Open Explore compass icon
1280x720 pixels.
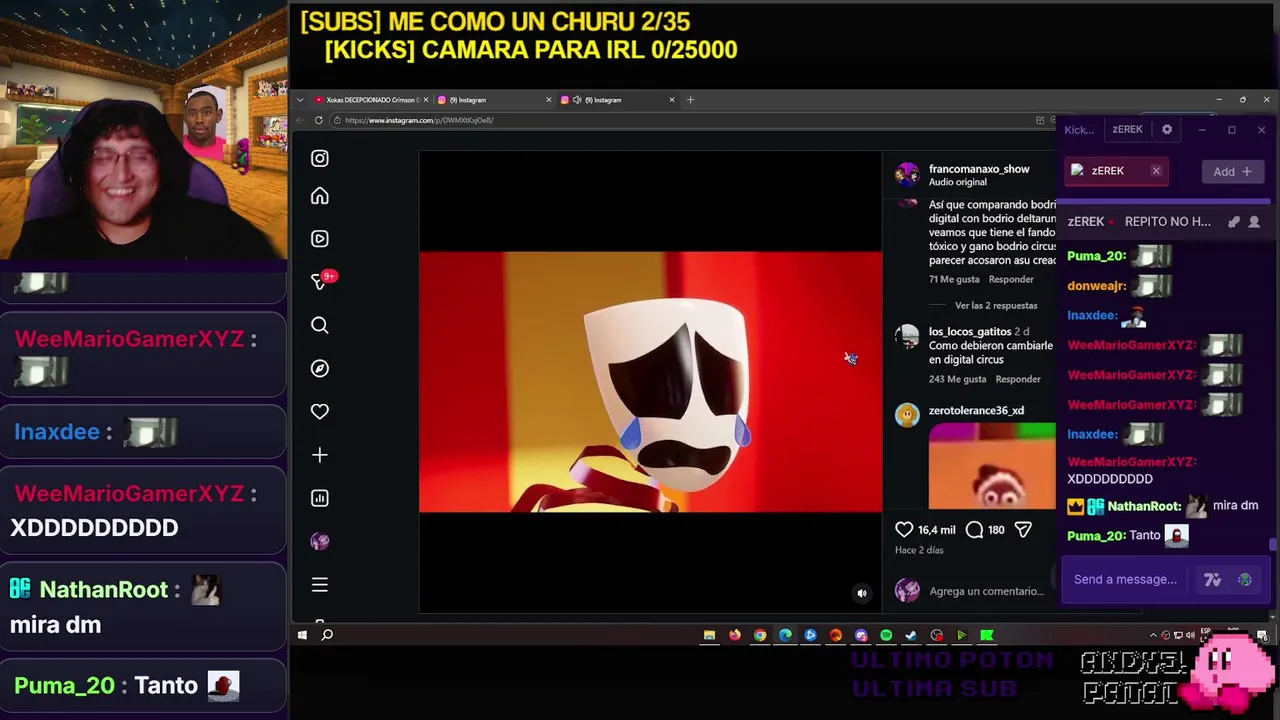(x=320, y=368)
